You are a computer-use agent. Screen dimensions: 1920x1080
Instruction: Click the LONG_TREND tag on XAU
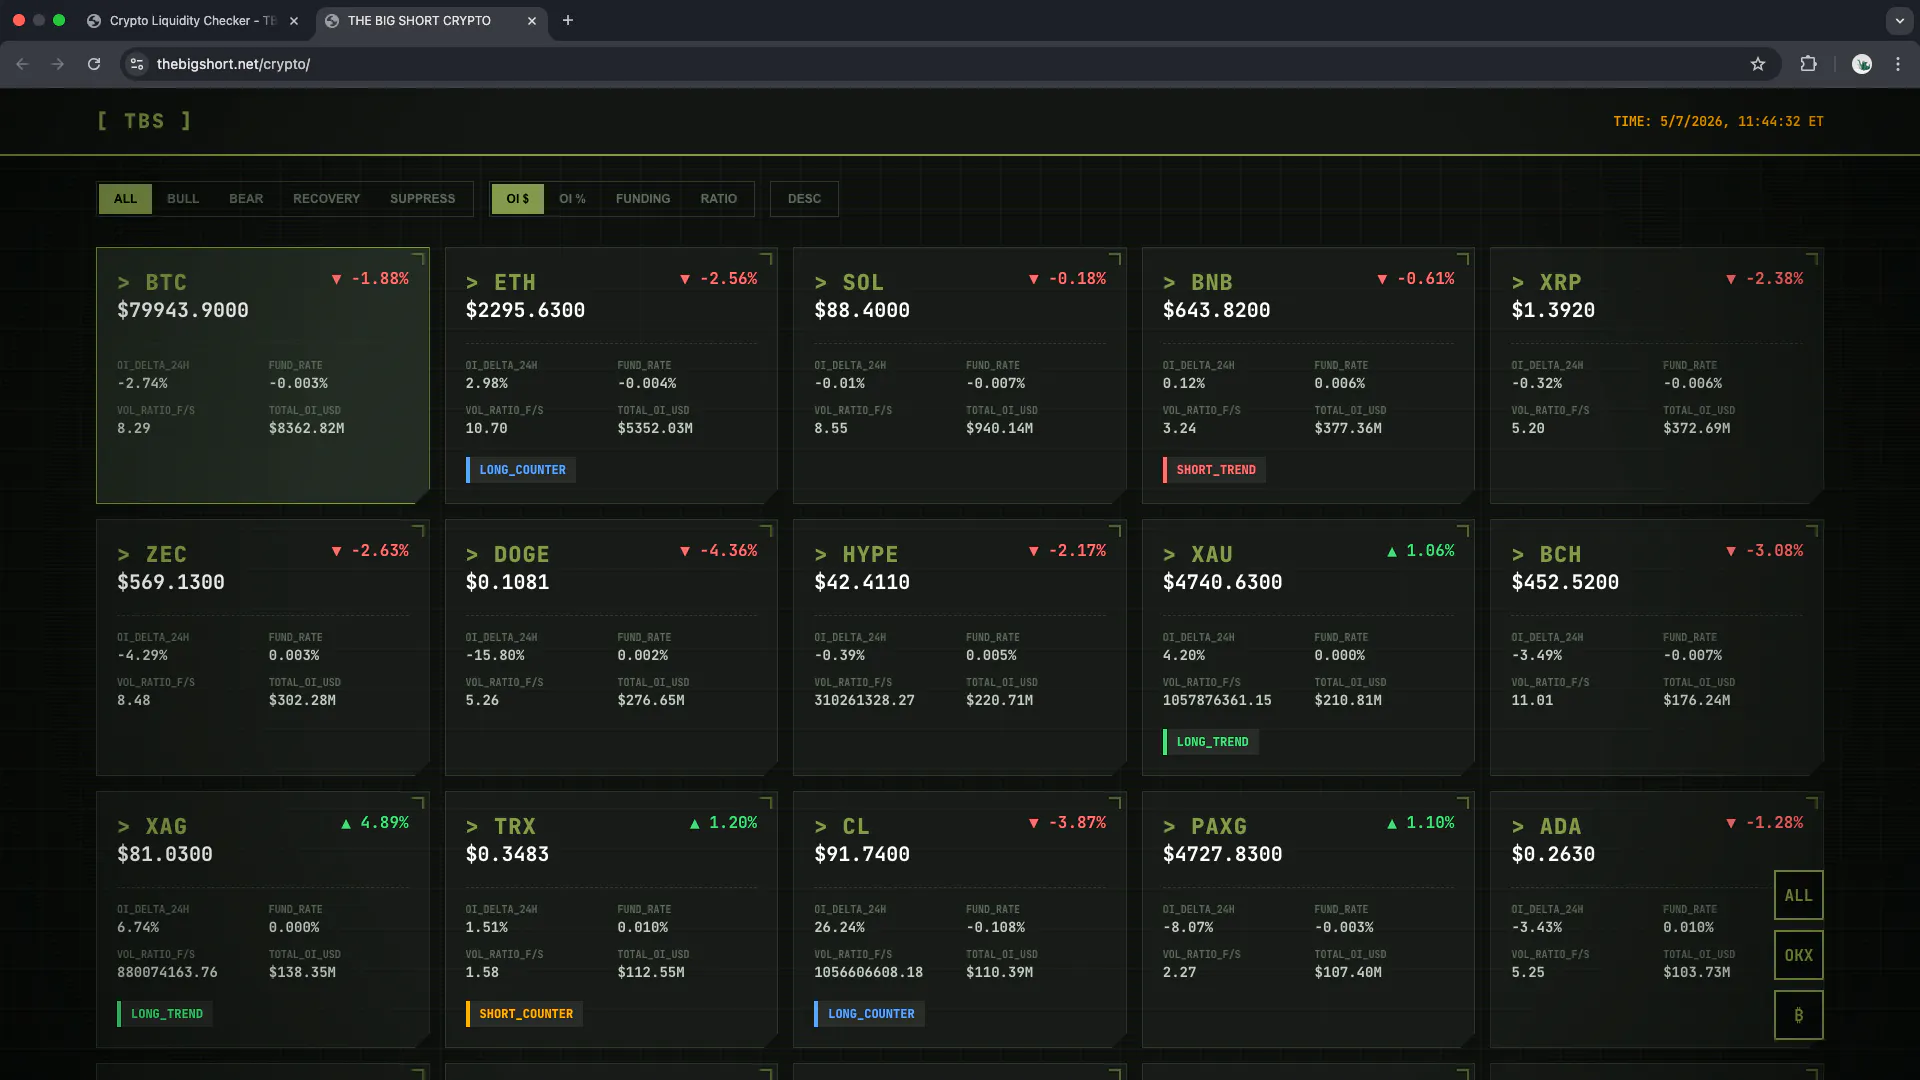[1211, 742]
